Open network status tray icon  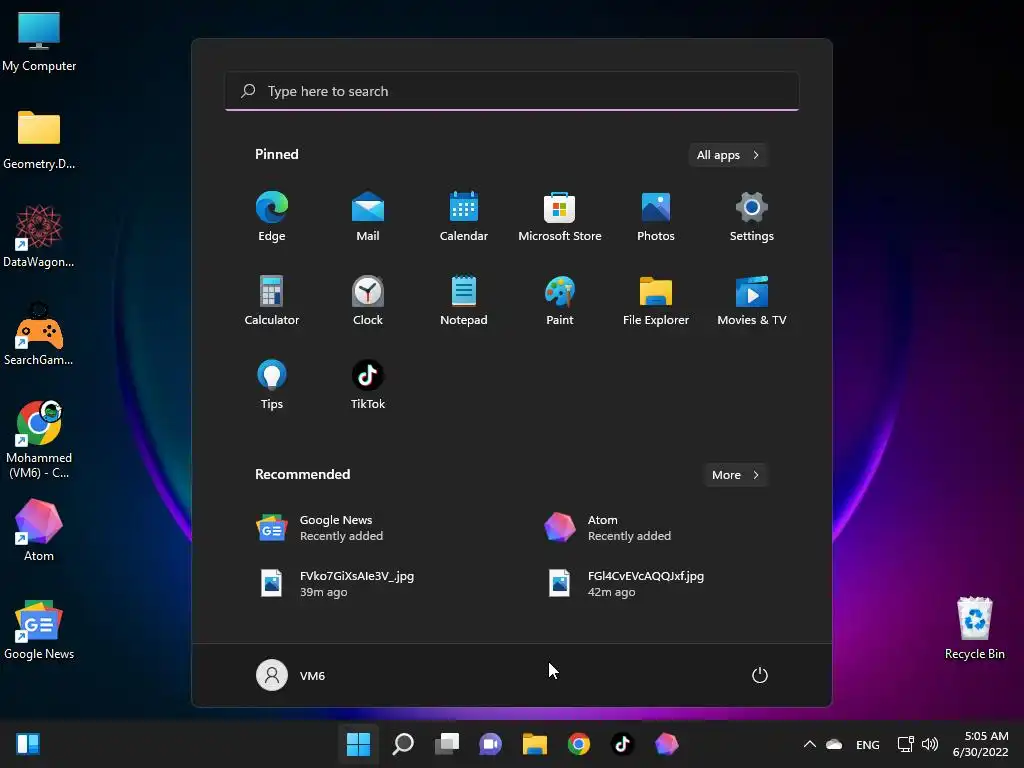(905, 744)
